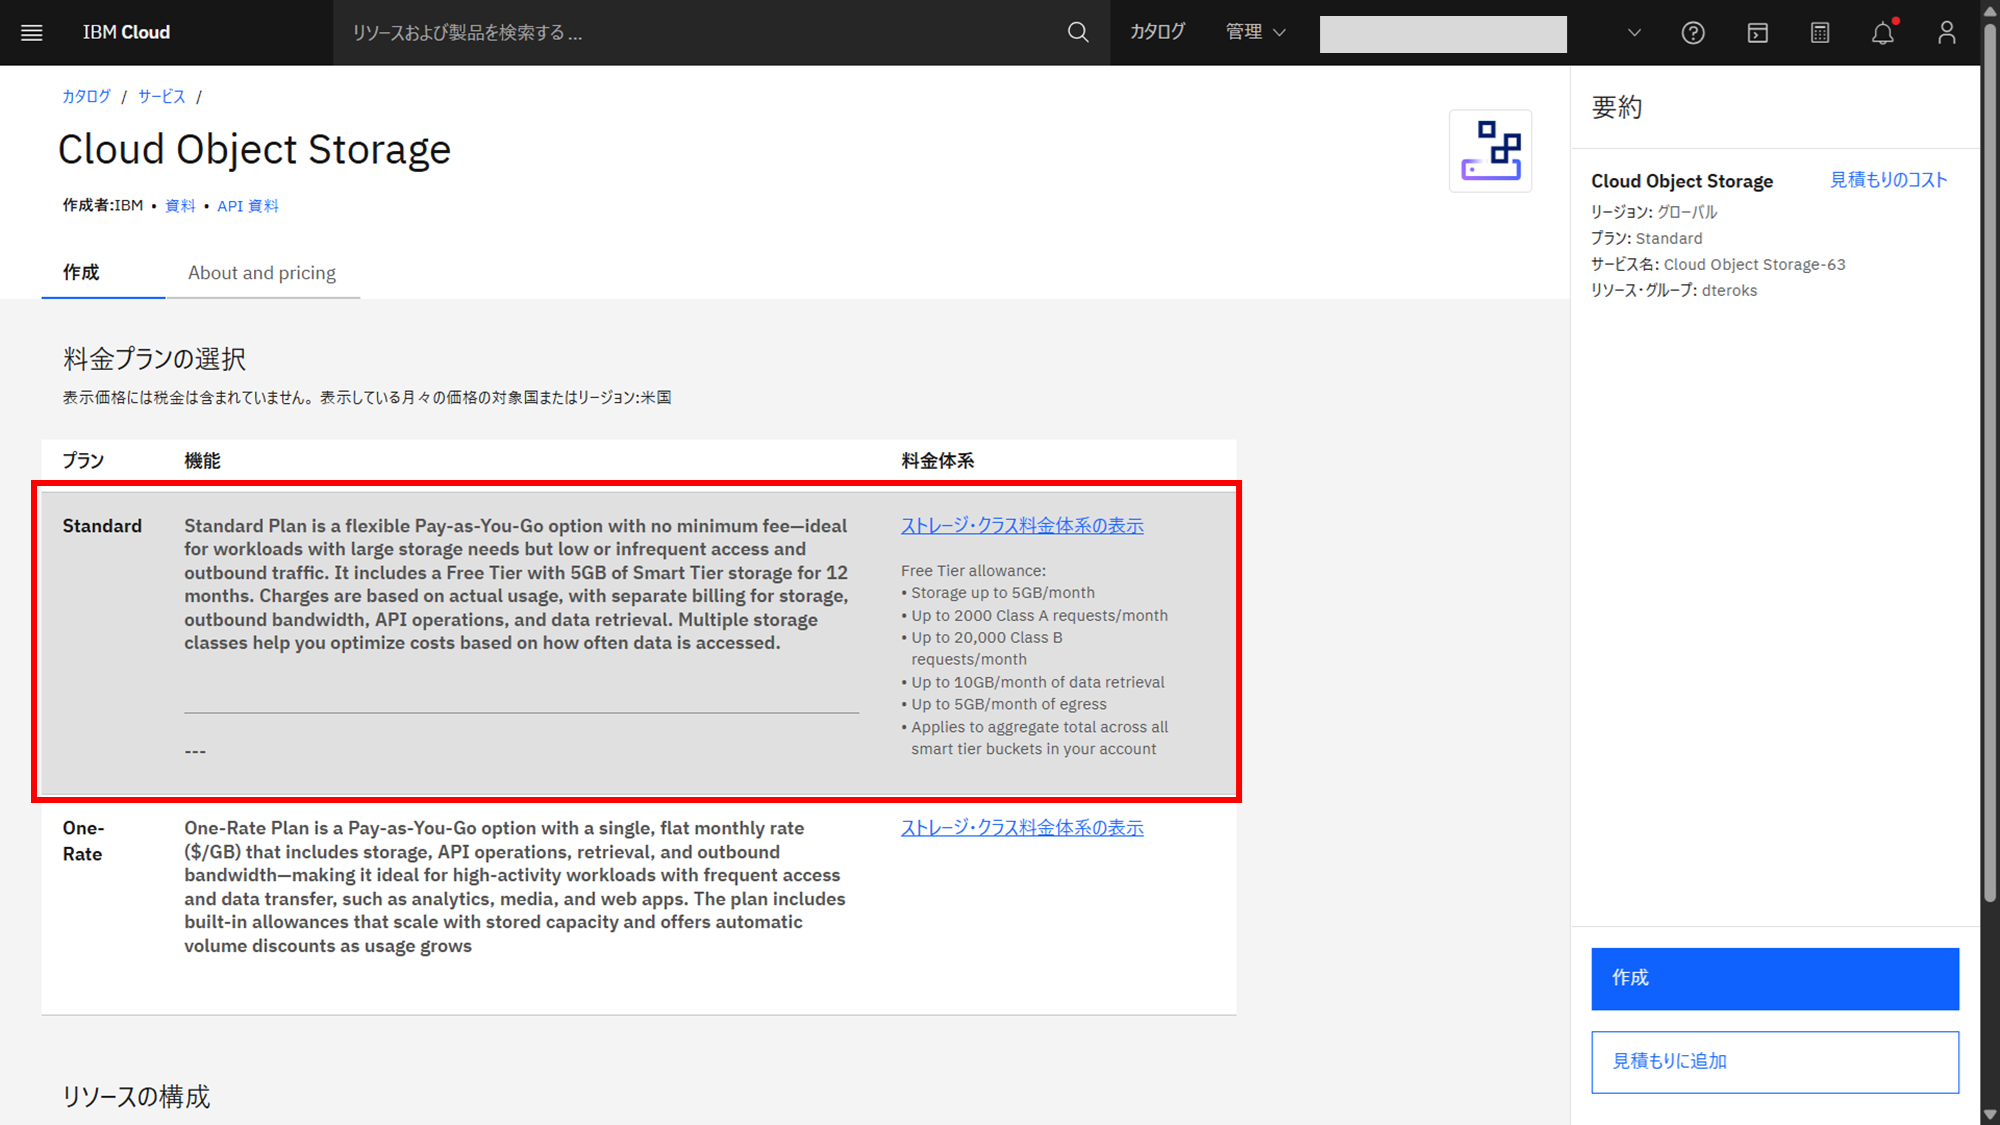Viewport: 2000px width, 1125px height.
Task: Click the search magnifier icon
Action: pos(1077,33)
